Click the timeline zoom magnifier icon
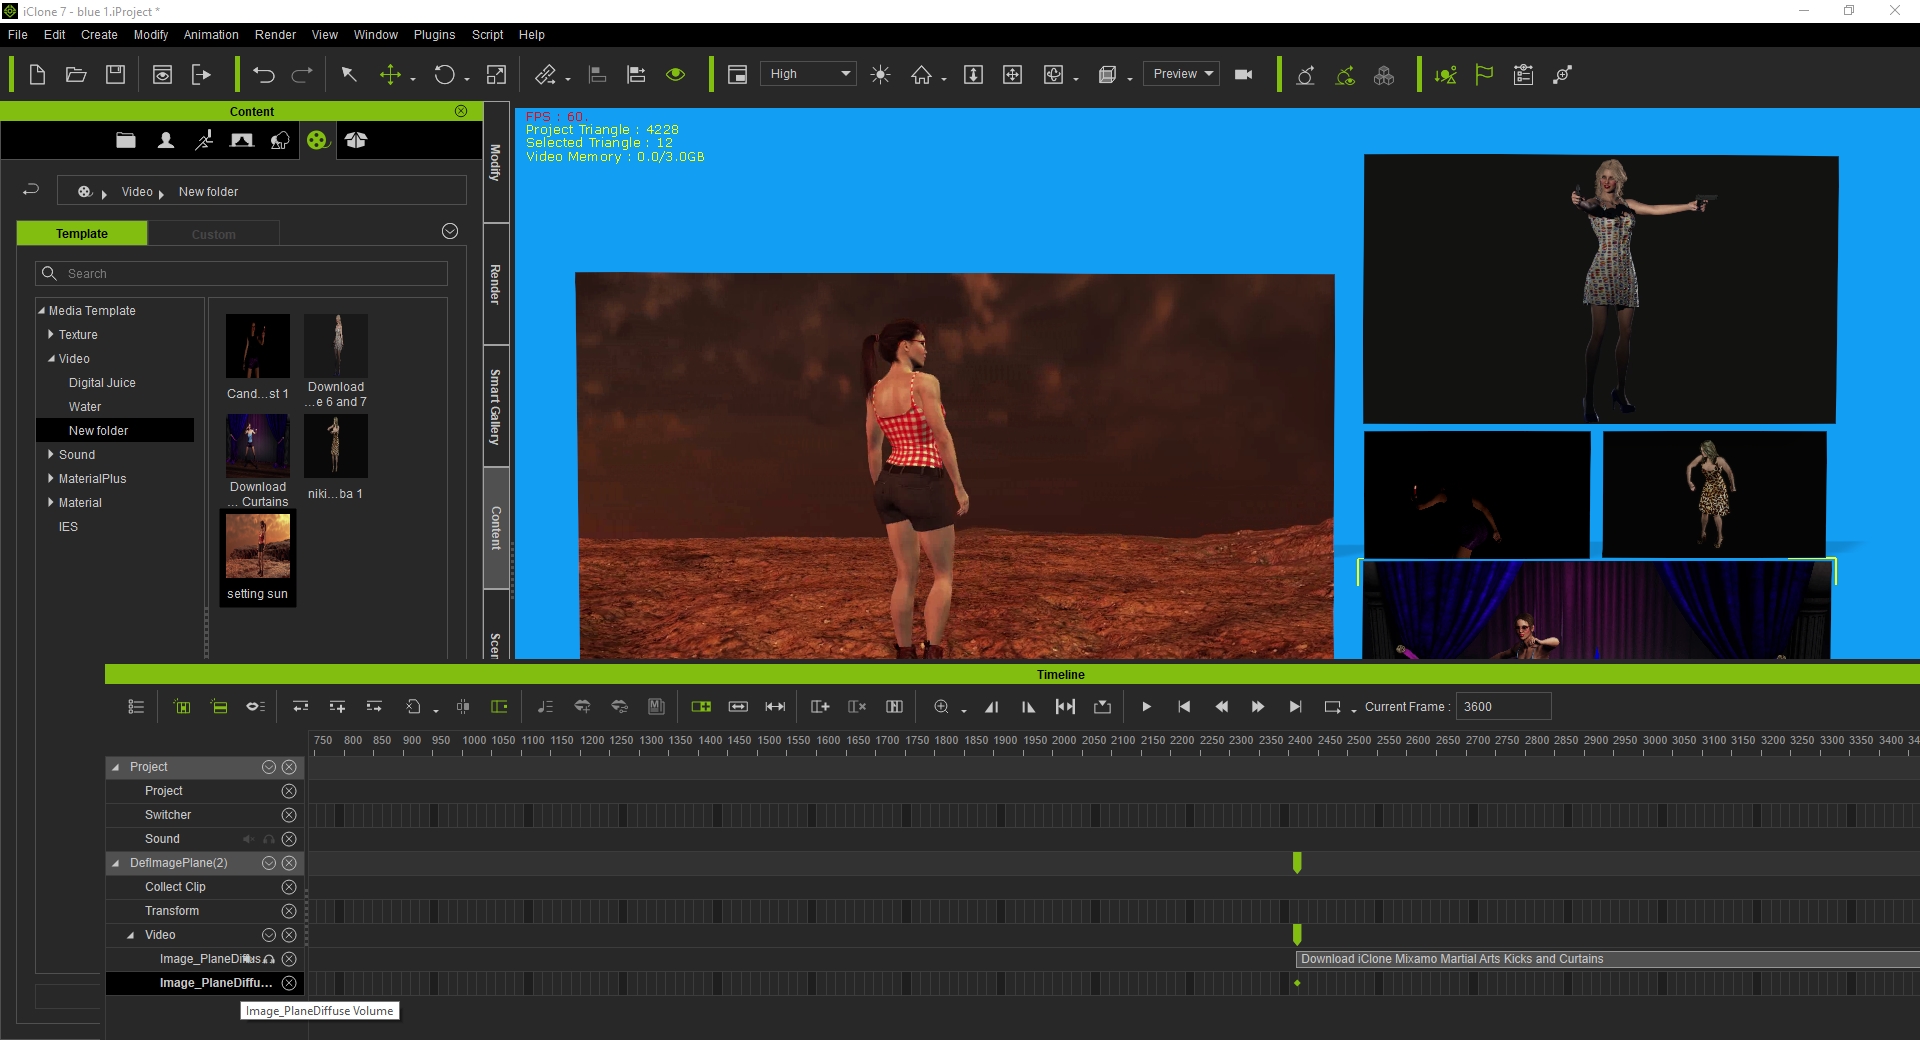The width and height of the screenshot is (1920, 1040). pos(941,707)
